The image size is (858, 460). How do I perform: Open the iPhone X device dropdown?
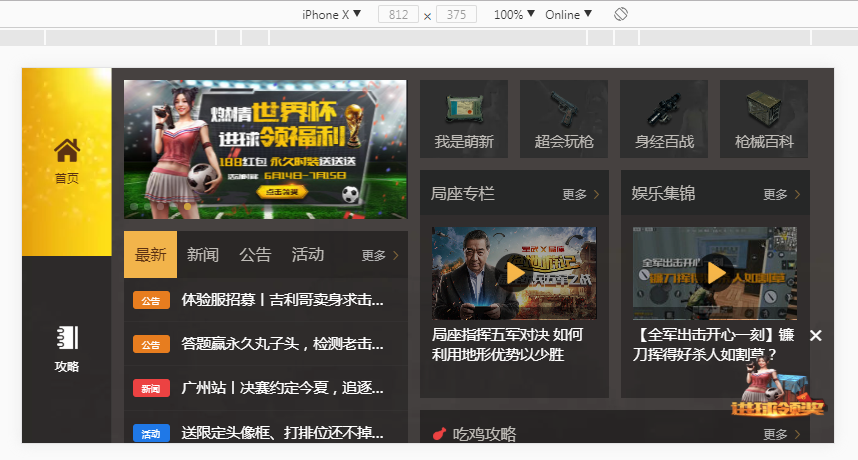click(x=331, y=14)
